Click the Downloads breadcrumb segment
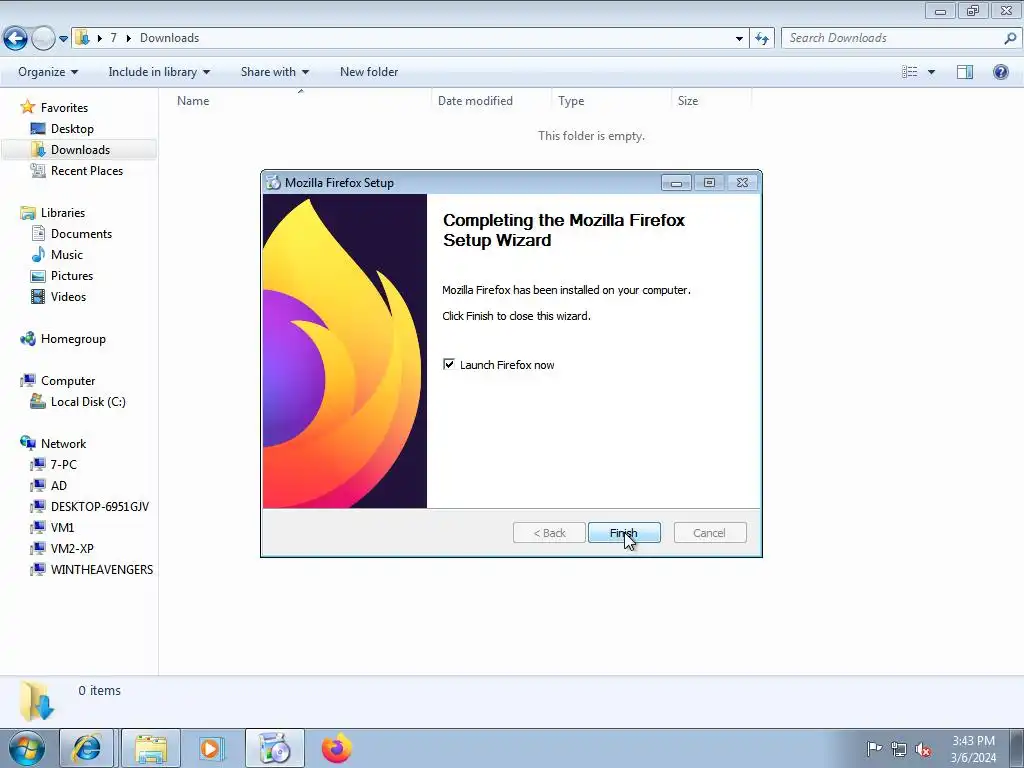 (169, 38)
